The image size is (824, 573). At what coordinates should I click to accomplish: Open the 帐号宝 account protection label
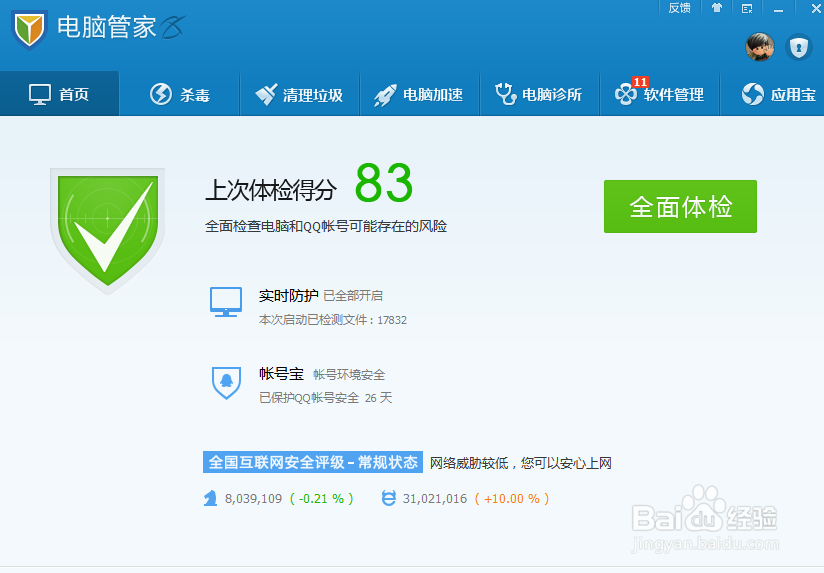pos(281,374)
